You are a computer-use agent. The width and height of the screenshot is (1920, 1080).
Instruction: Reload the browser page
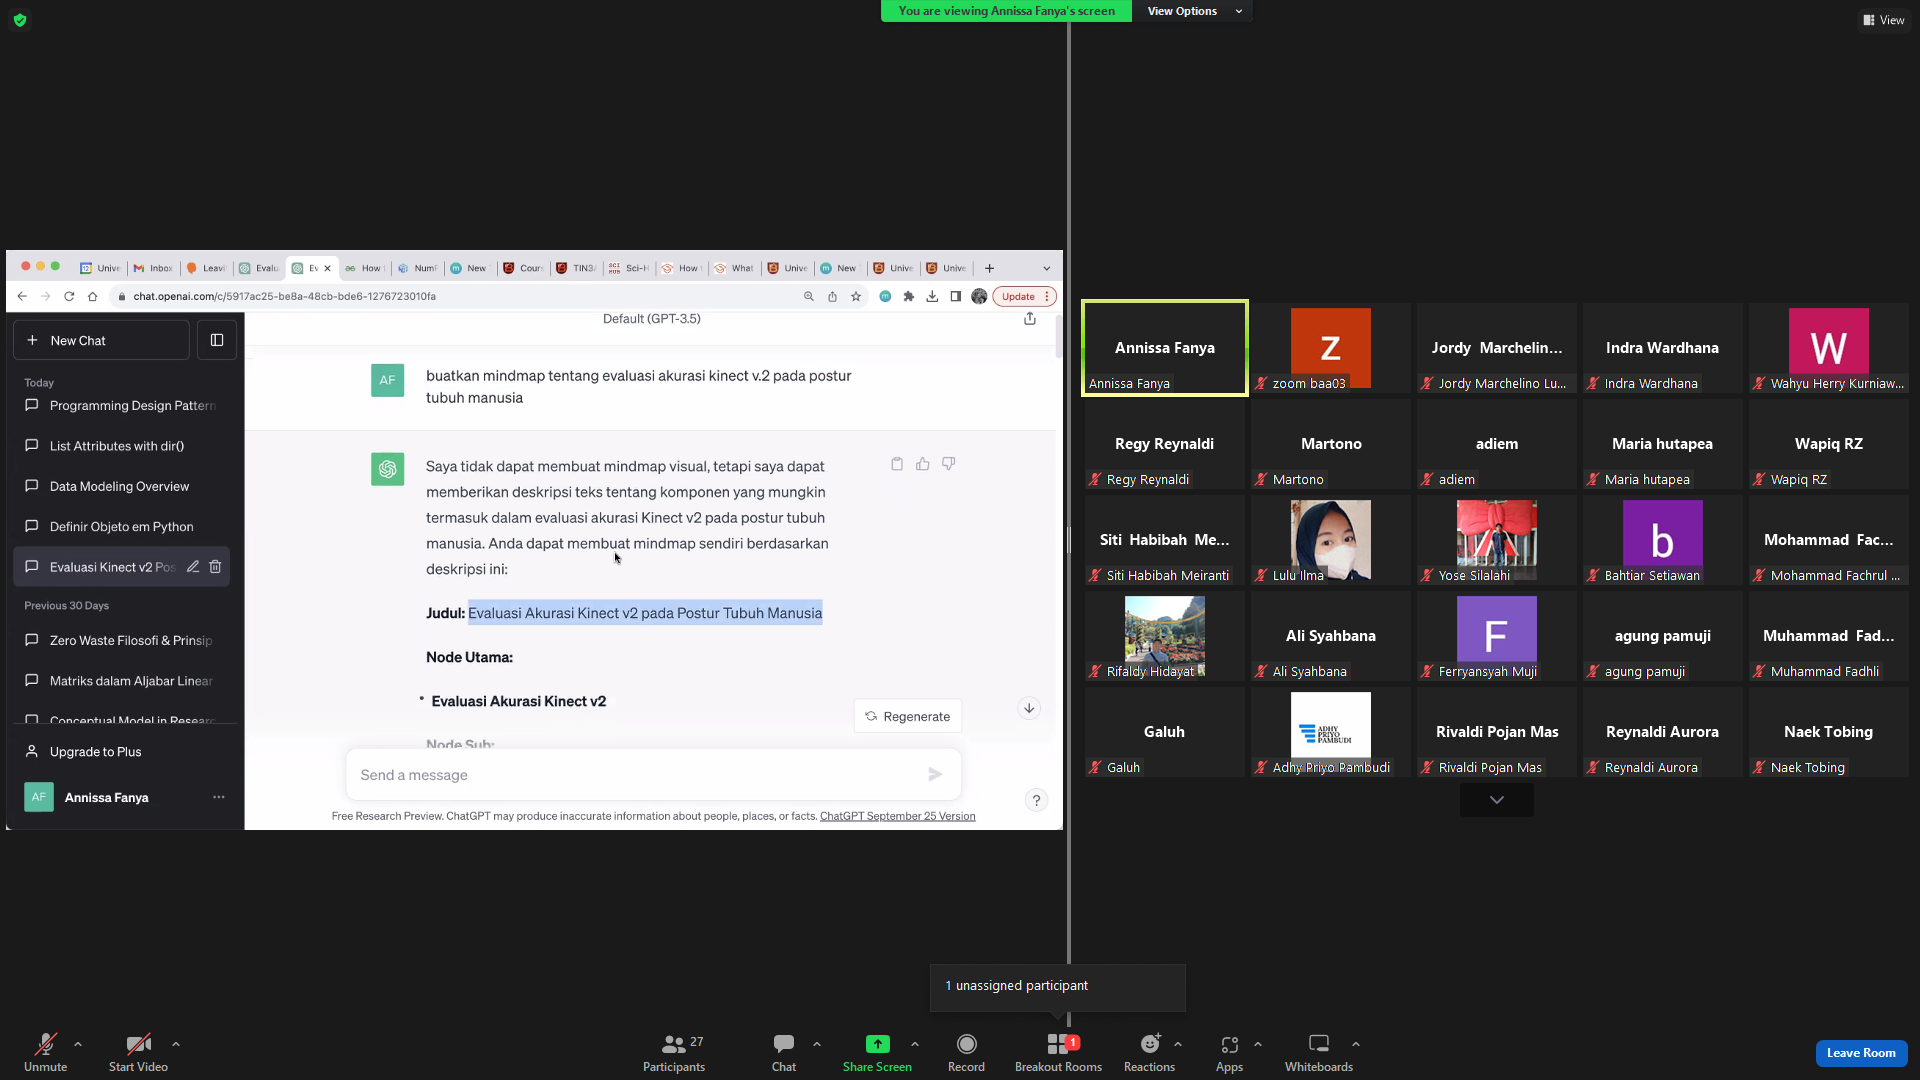pyautogui.click(x=69, y=296)
